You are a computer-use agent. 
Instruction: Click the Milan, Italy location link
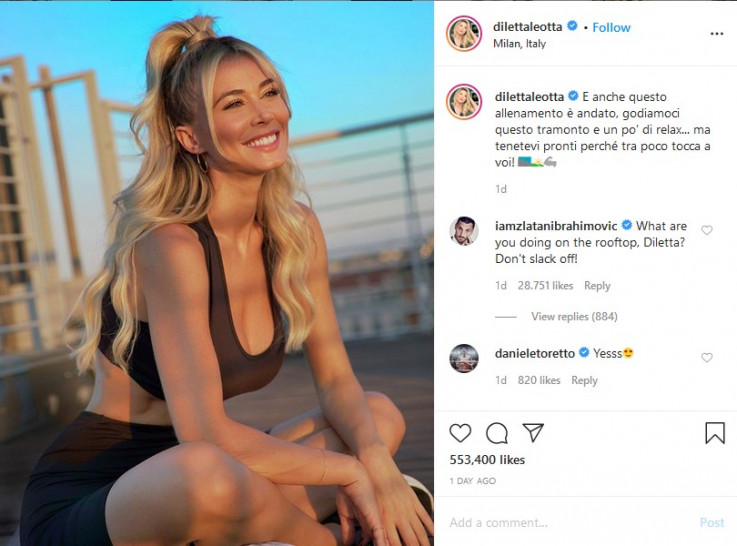tap(519, 44)
